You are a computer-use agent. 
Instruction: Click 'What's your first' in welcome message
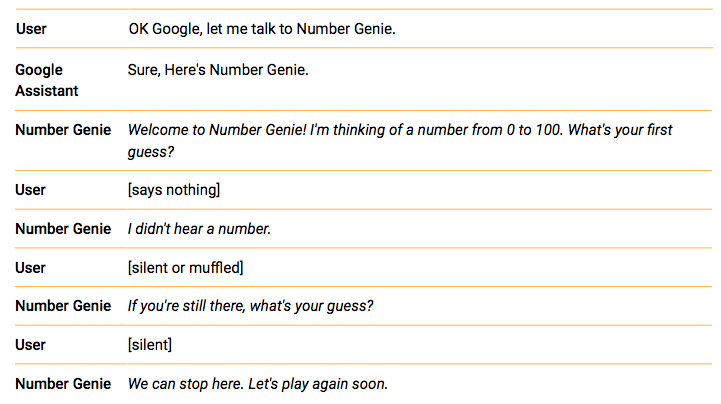point(620,130)
